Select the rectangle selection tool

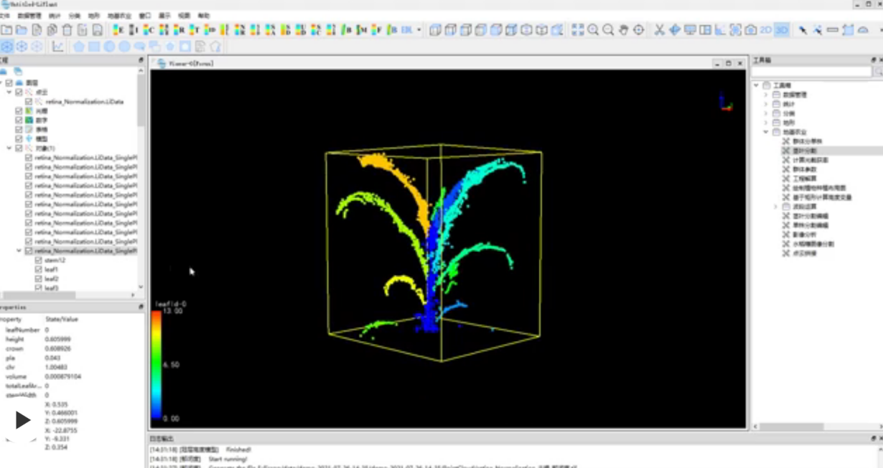pyautogui.click(x=94, y=47)
